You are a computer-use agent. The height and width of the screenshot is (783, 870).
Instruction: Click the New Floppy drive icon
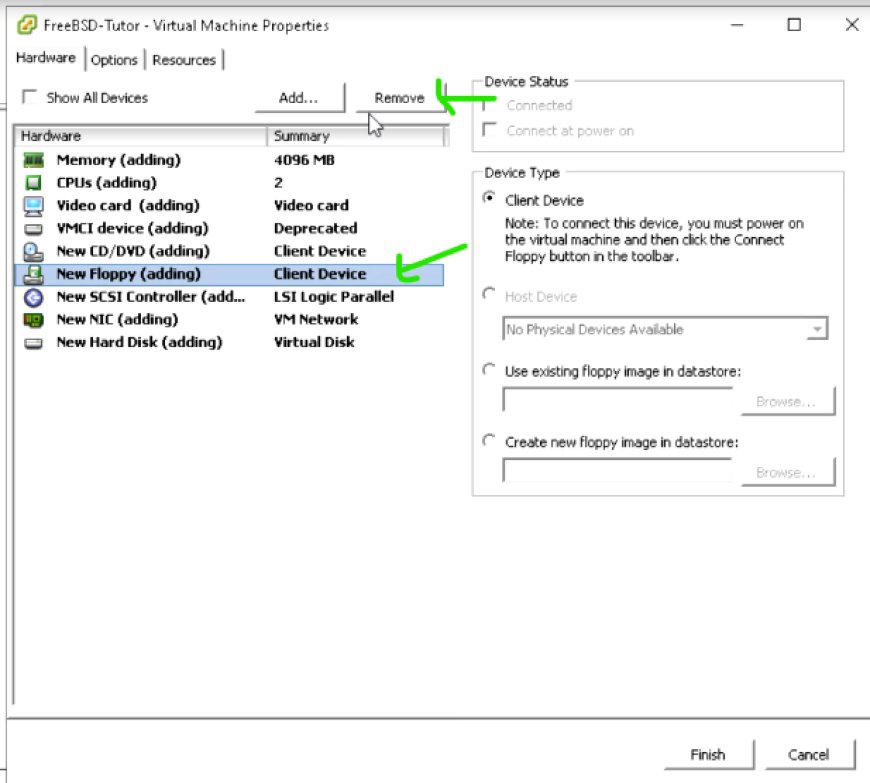pos(33,275)
